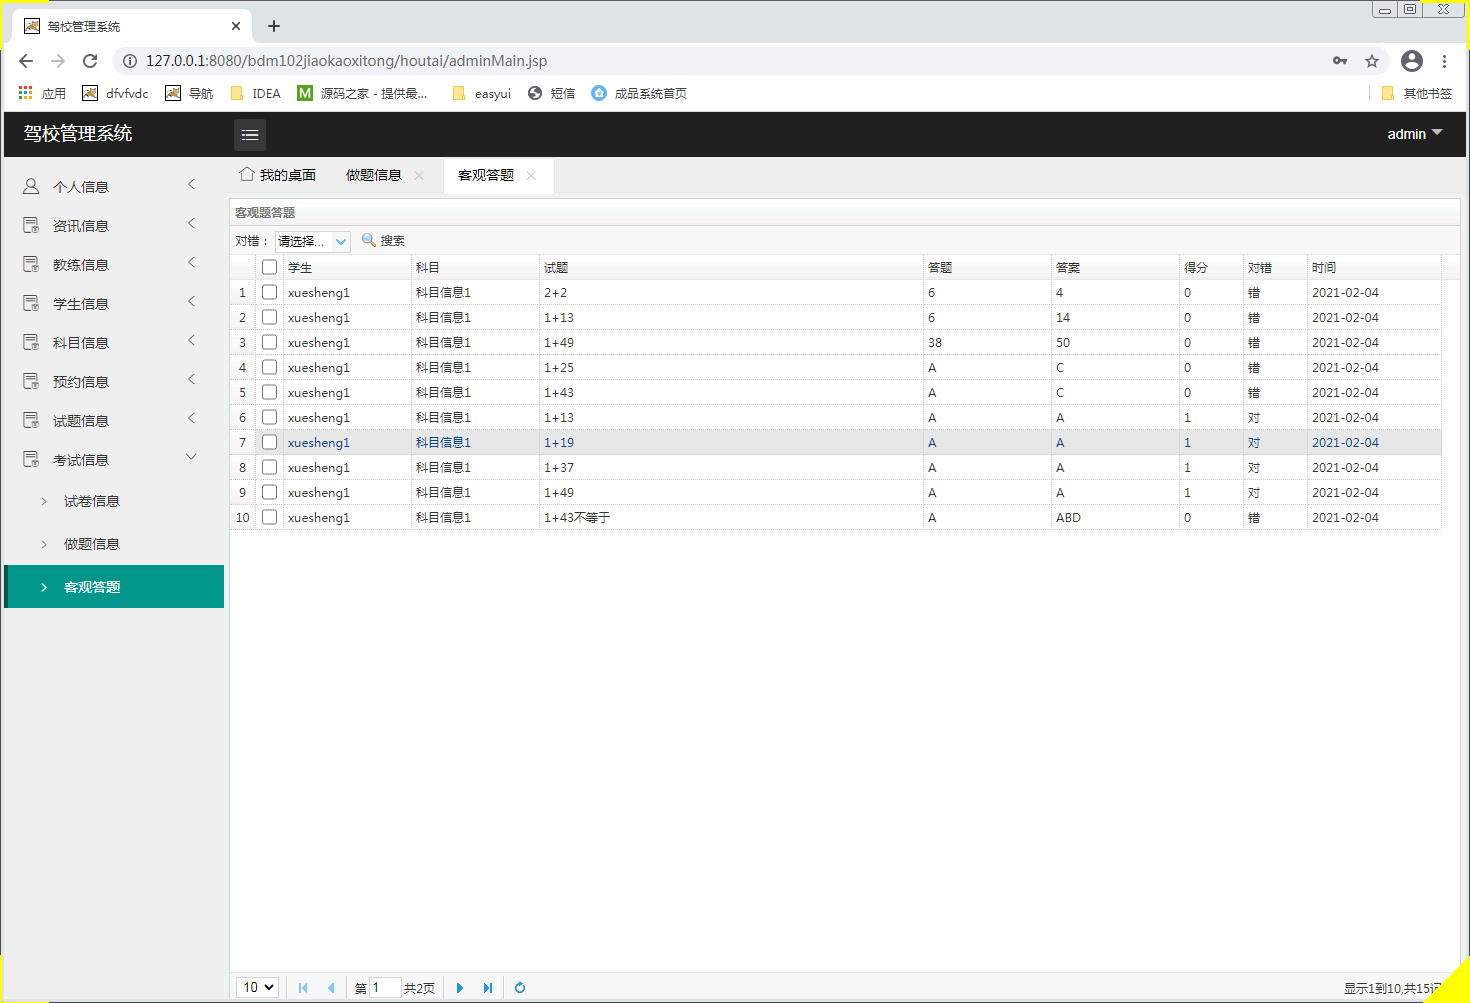1470x1003 pixels.
Task: Open the 其他书签 bookmarks folder
Action: click(1416, 93)
